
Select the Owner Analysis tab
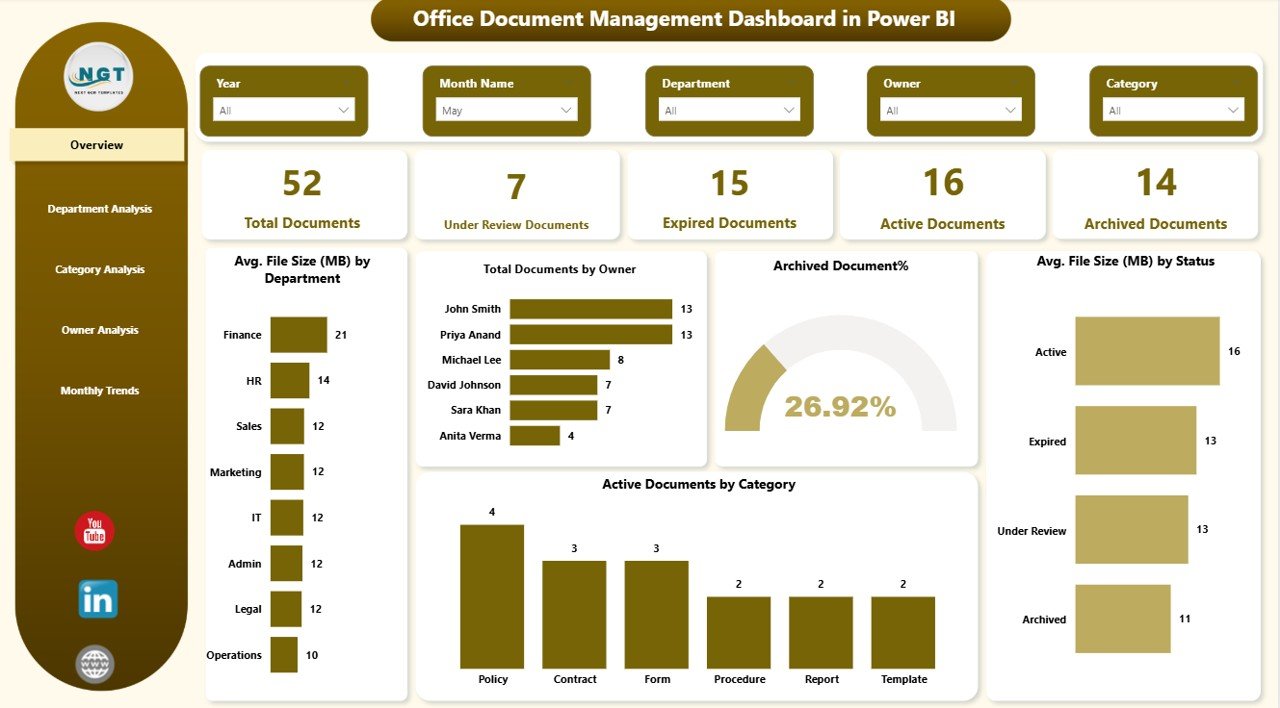(x=100, y=329)
